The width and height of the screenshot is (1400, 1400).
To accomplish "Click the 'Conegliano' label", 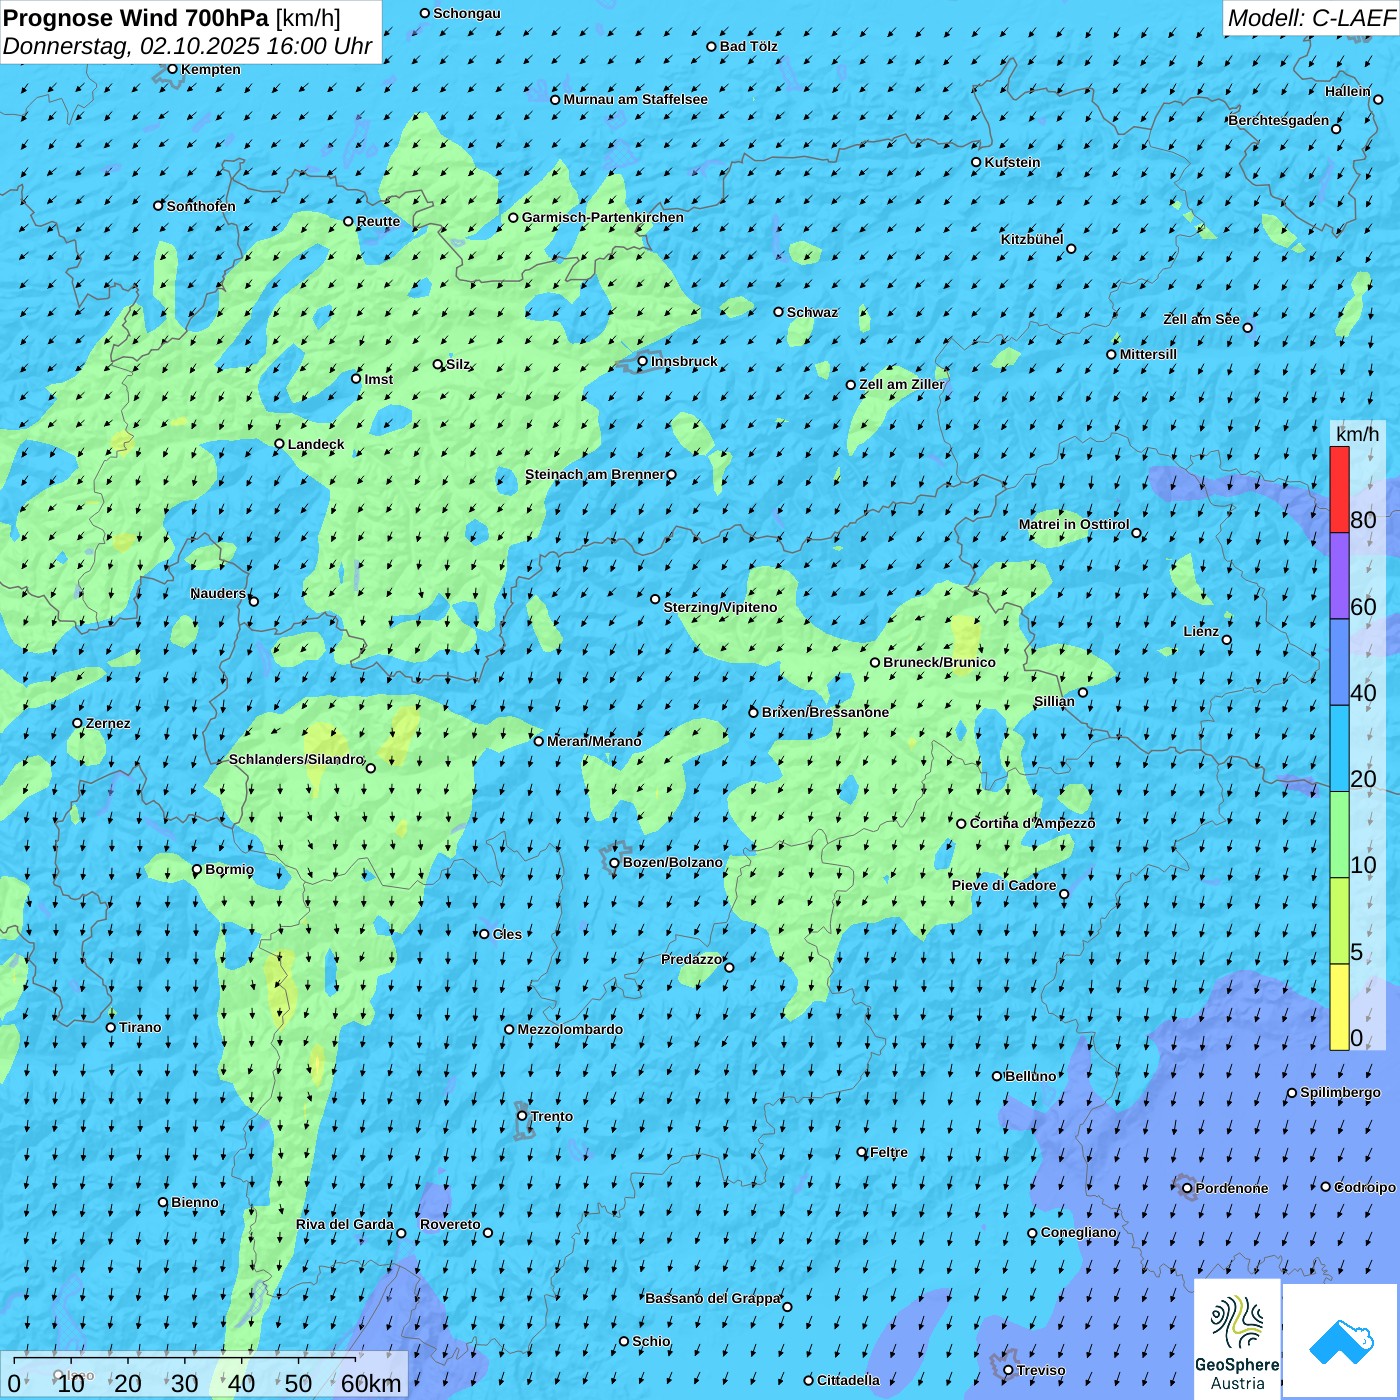I will click(1079, 1232).
